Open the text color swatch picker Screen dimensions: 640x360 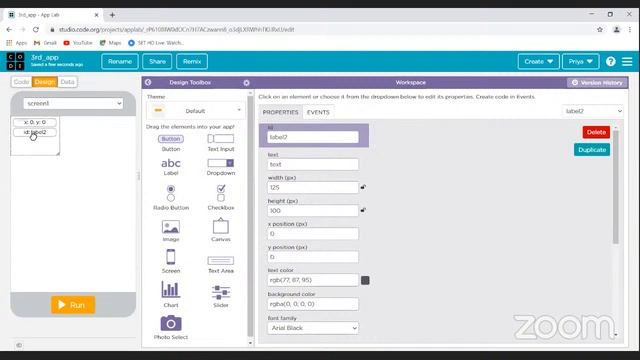pyautogui.click(x=365, y=280)
